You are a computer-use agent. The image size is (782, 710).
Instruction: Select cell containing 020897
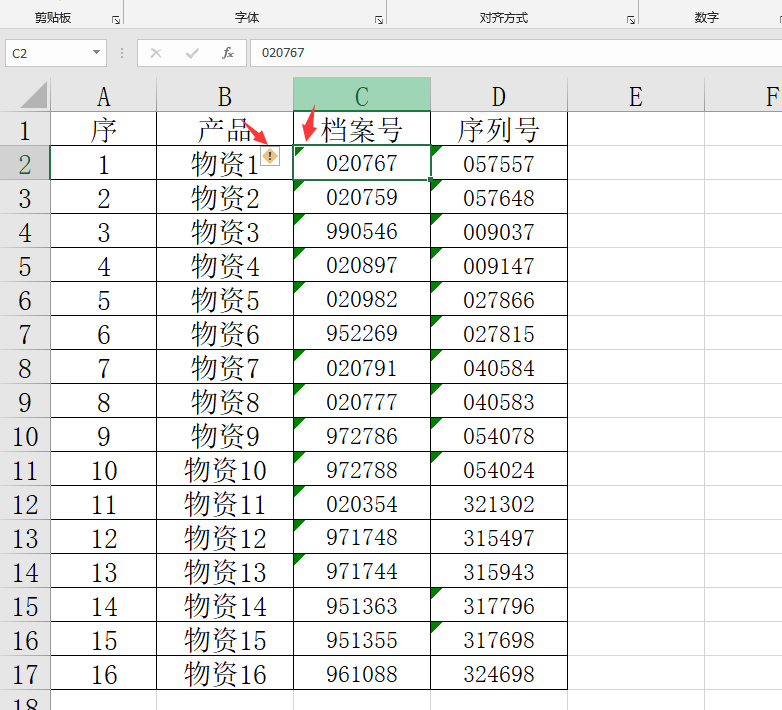[362, 265]
